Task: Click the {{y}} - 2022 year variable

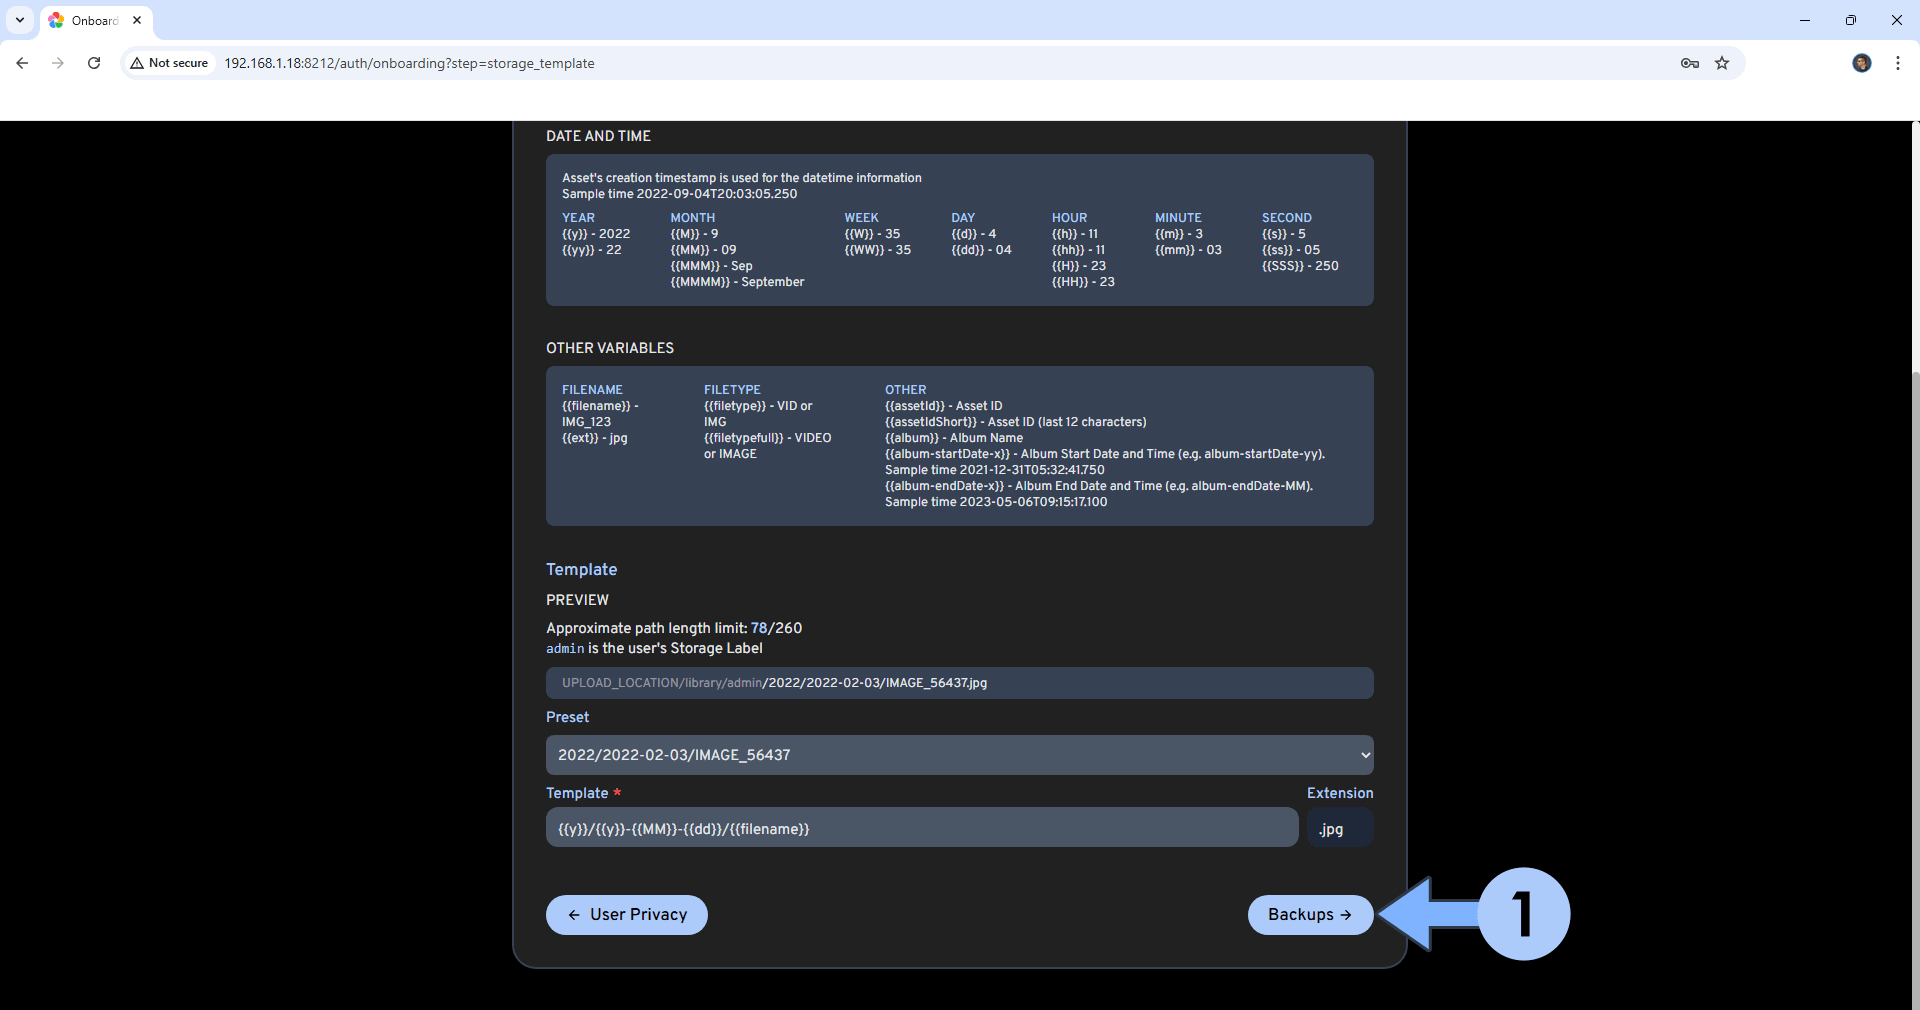Action: pos(596,234)
